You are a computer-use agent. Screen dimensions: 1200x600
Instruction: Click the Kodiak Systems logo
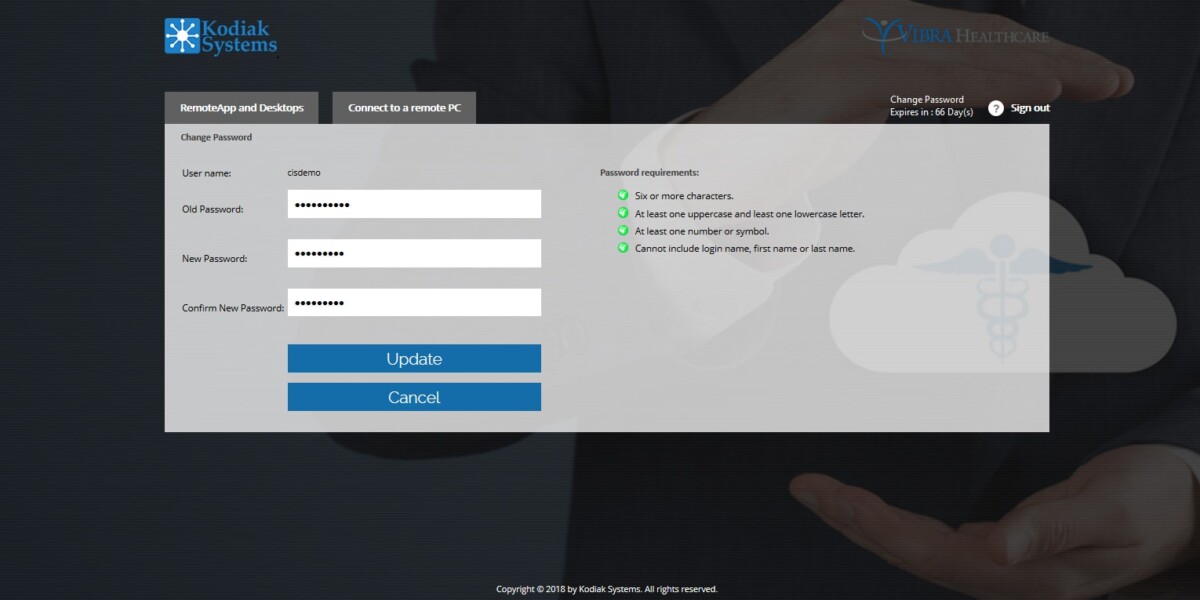pos(221,36)
